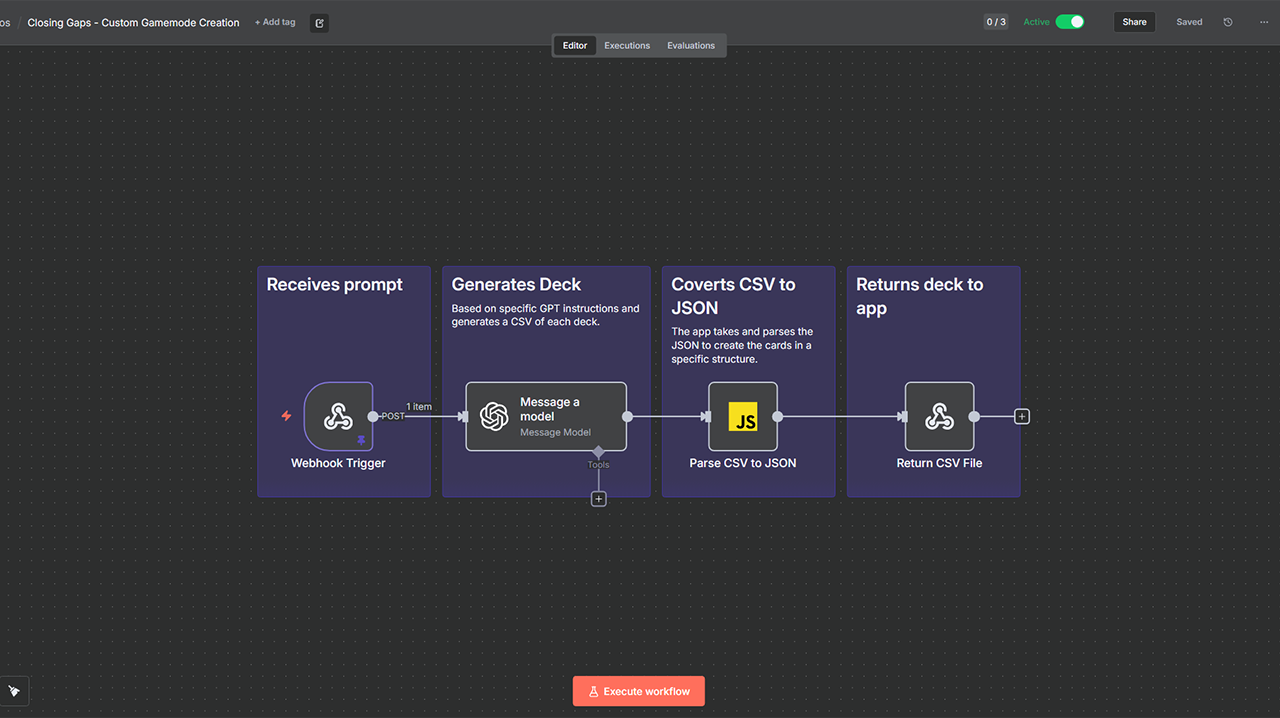Click the Share button

point(1134,22)
